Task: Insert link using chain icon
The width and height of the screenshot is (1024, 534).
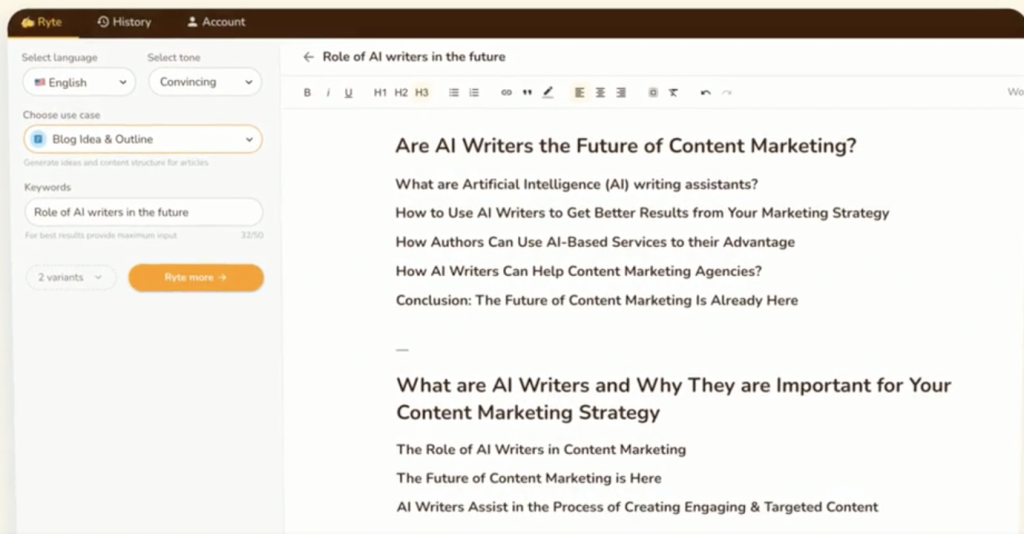Action: coord(506,93)
